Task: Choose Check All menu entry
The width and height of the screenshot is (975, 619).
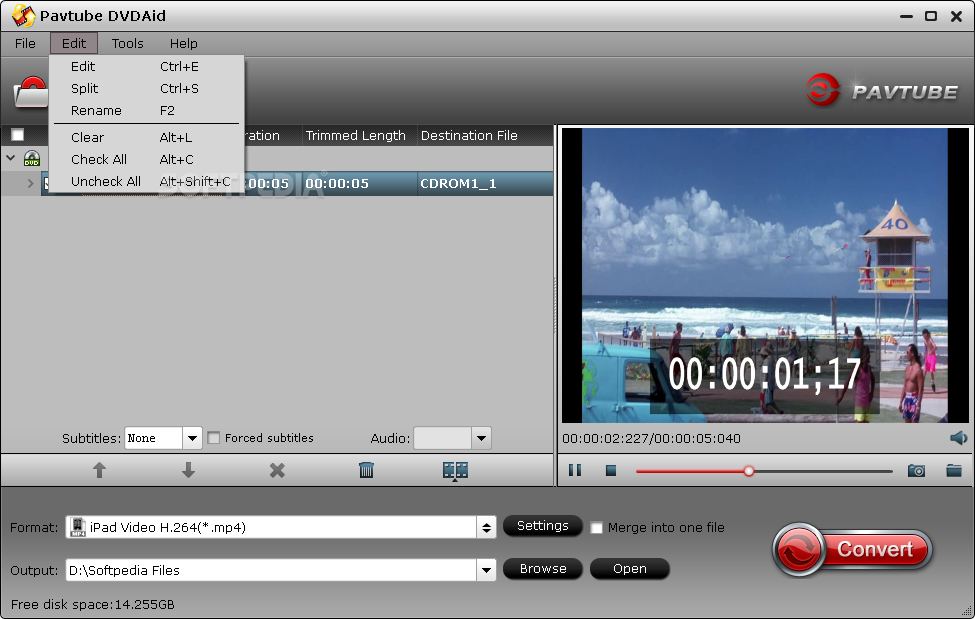Action: tap(146, 159)
